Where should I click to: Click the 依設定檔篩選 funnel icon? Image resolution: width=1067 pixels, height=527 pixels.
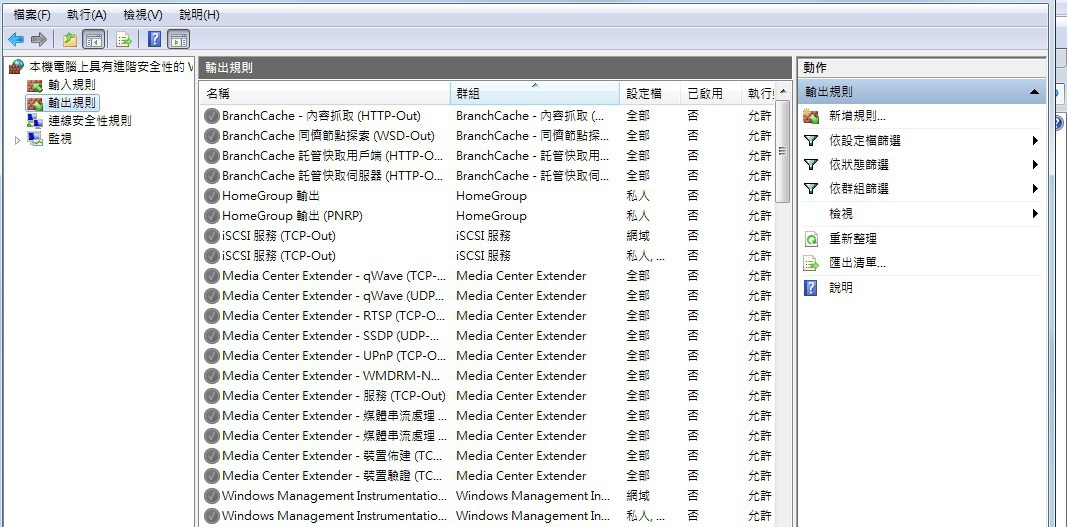810,141
